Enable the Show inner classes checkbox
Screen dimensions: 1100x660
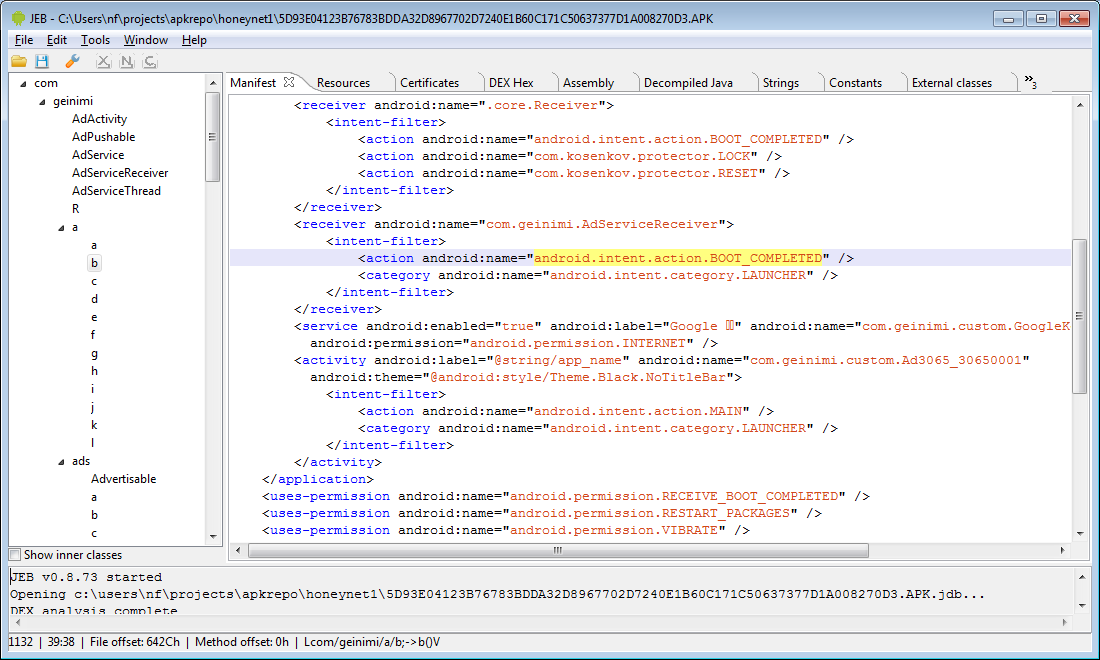(15, 555)
